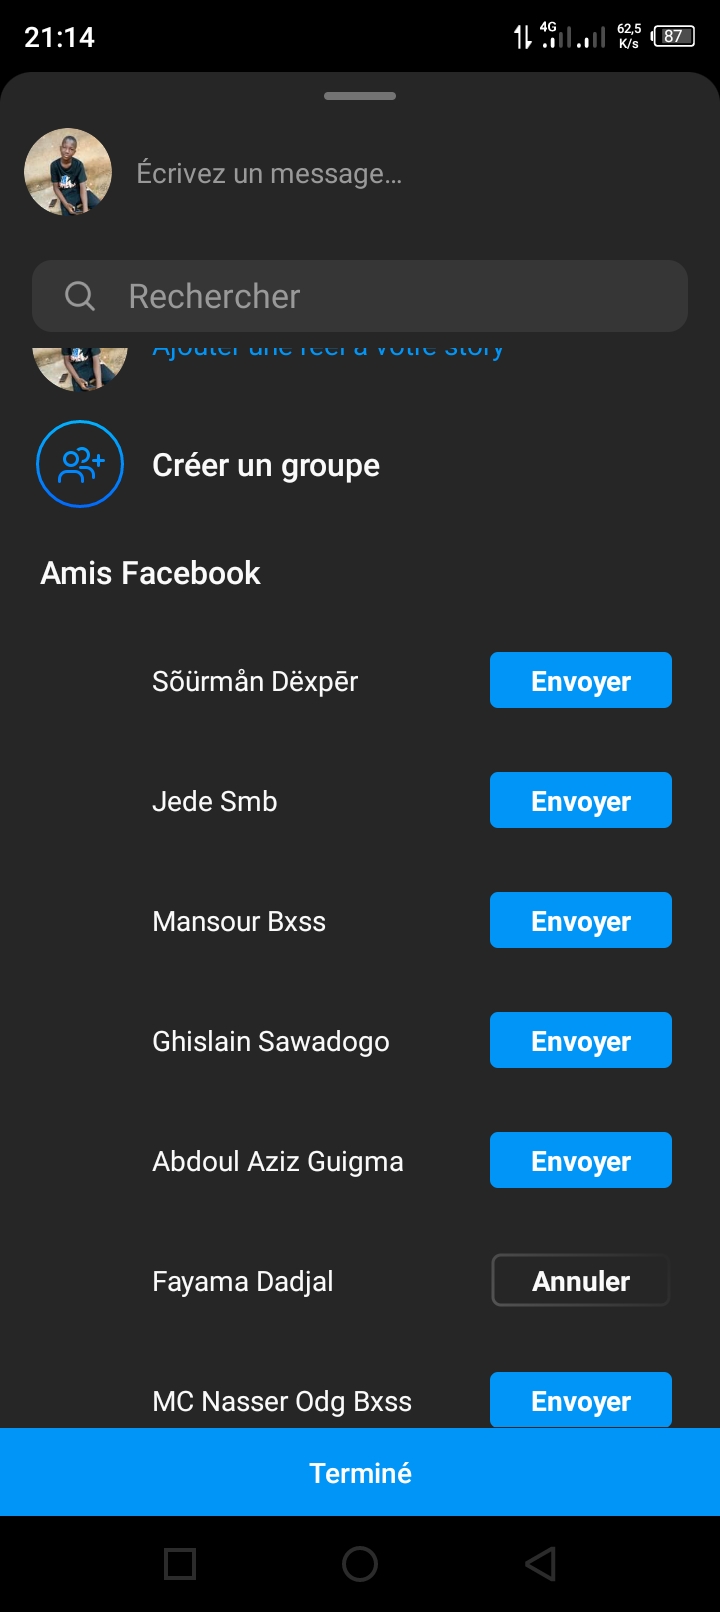Send to MC Nasser Odg Bxss
The height and width of the screenshot is (1612, 720).
tap(580, 1400)
